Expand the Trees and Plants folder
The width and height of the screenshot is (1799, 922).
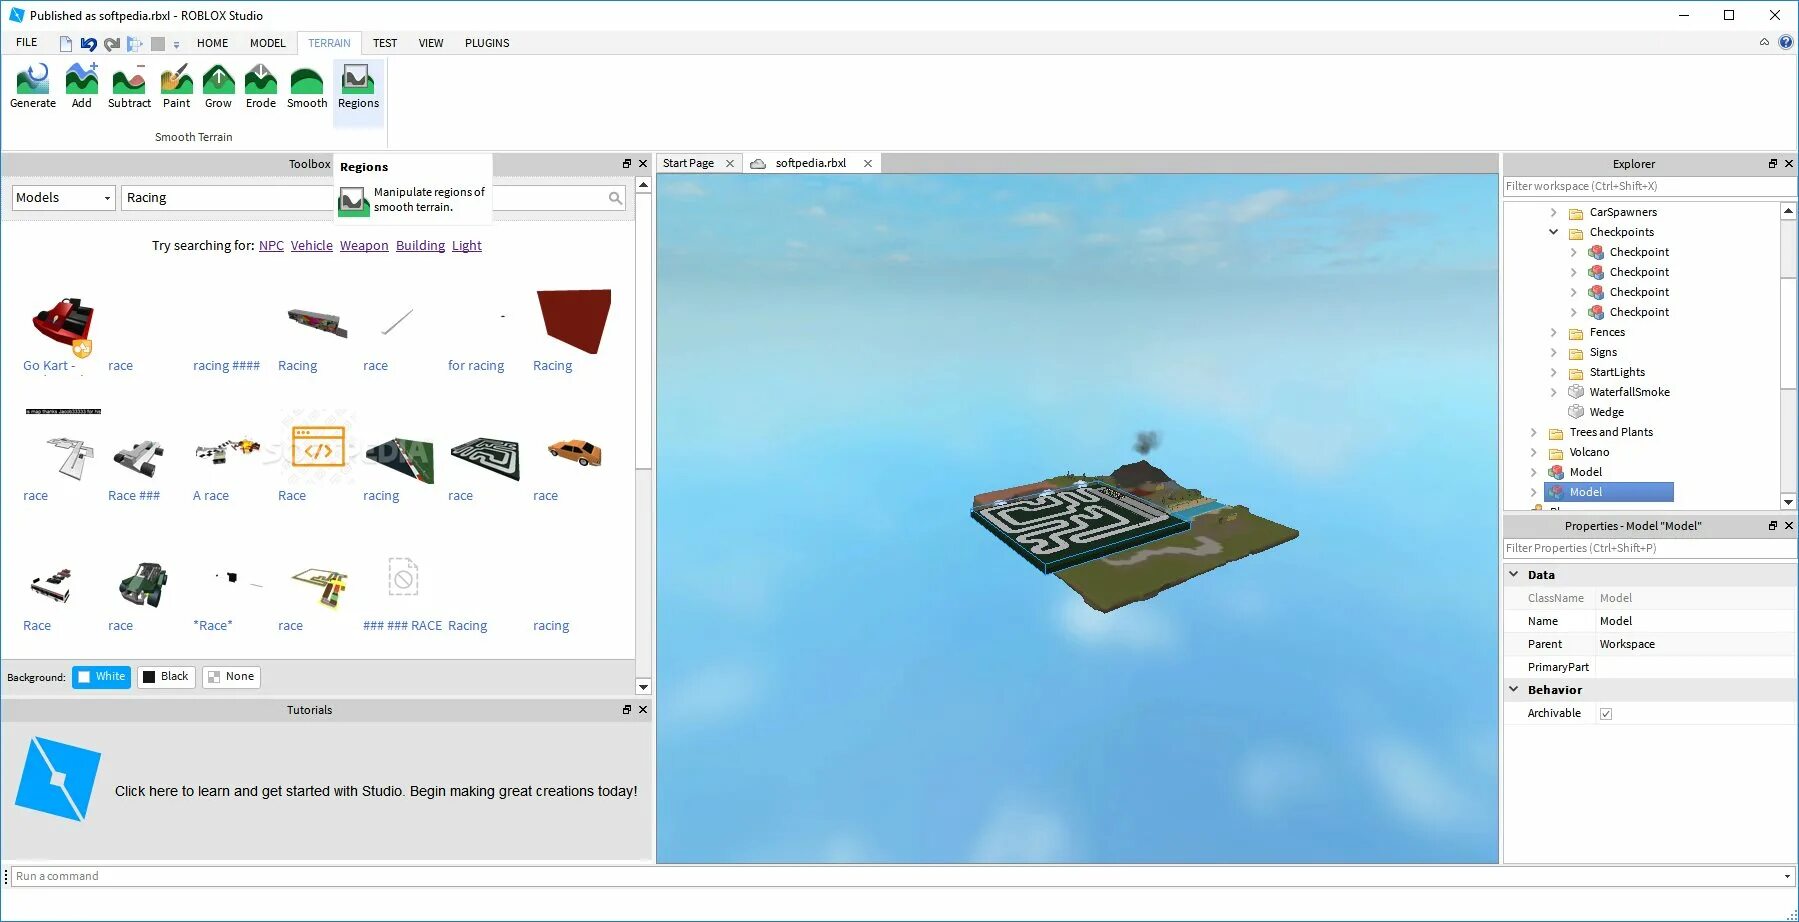1533,432
